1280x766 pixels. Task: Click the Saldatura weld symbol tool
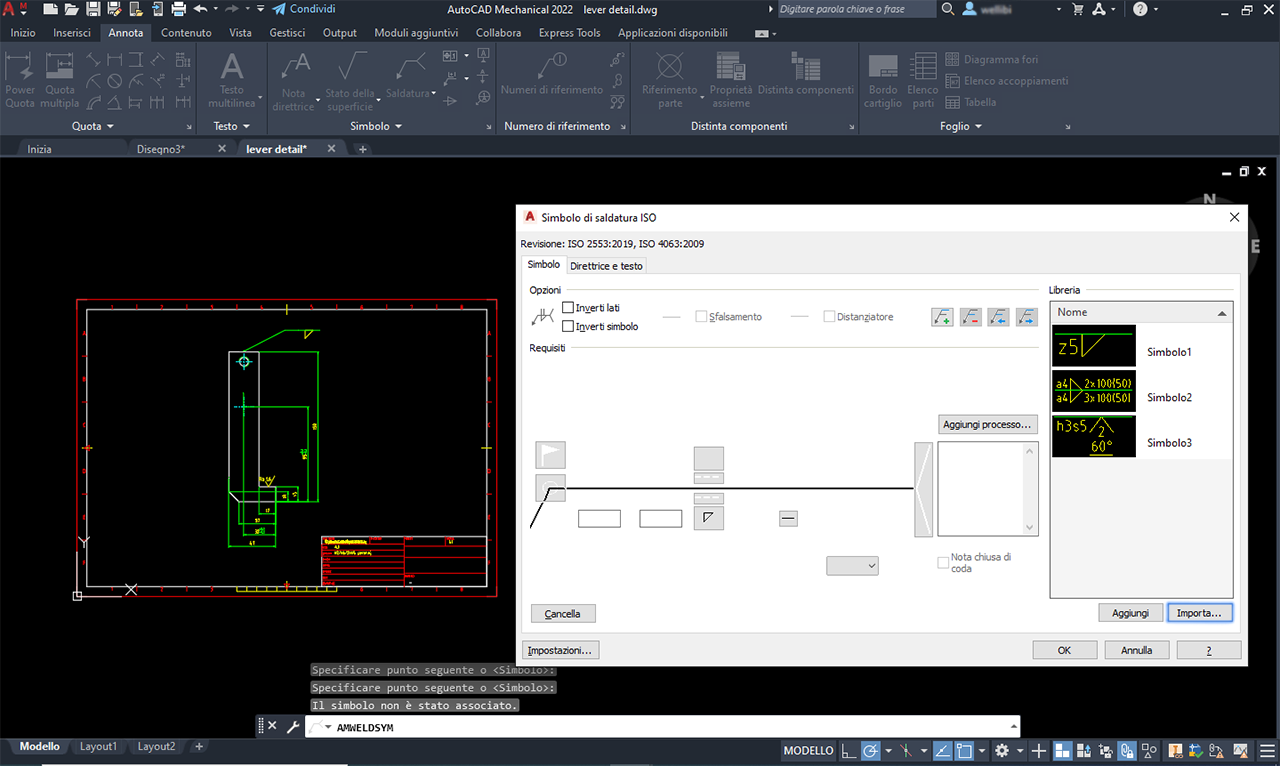click(410, 75)
